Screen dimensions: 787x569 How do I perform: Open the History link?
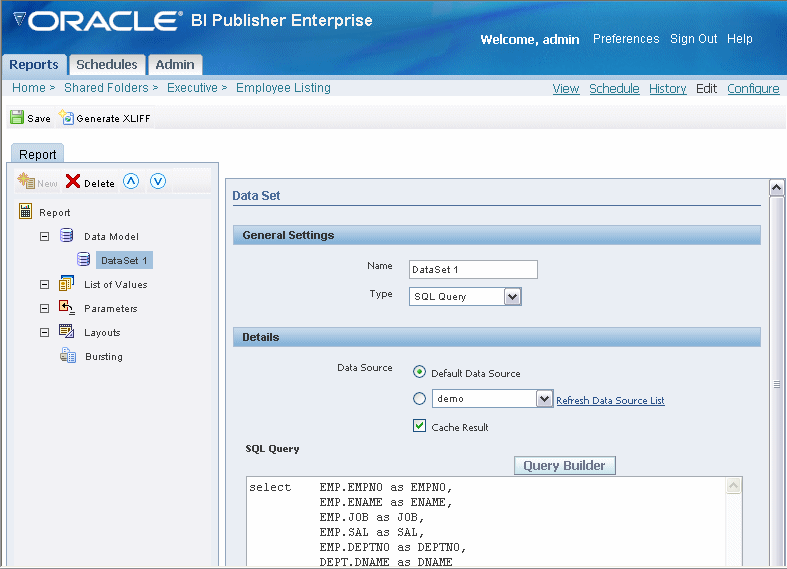(x=668, y=89)
